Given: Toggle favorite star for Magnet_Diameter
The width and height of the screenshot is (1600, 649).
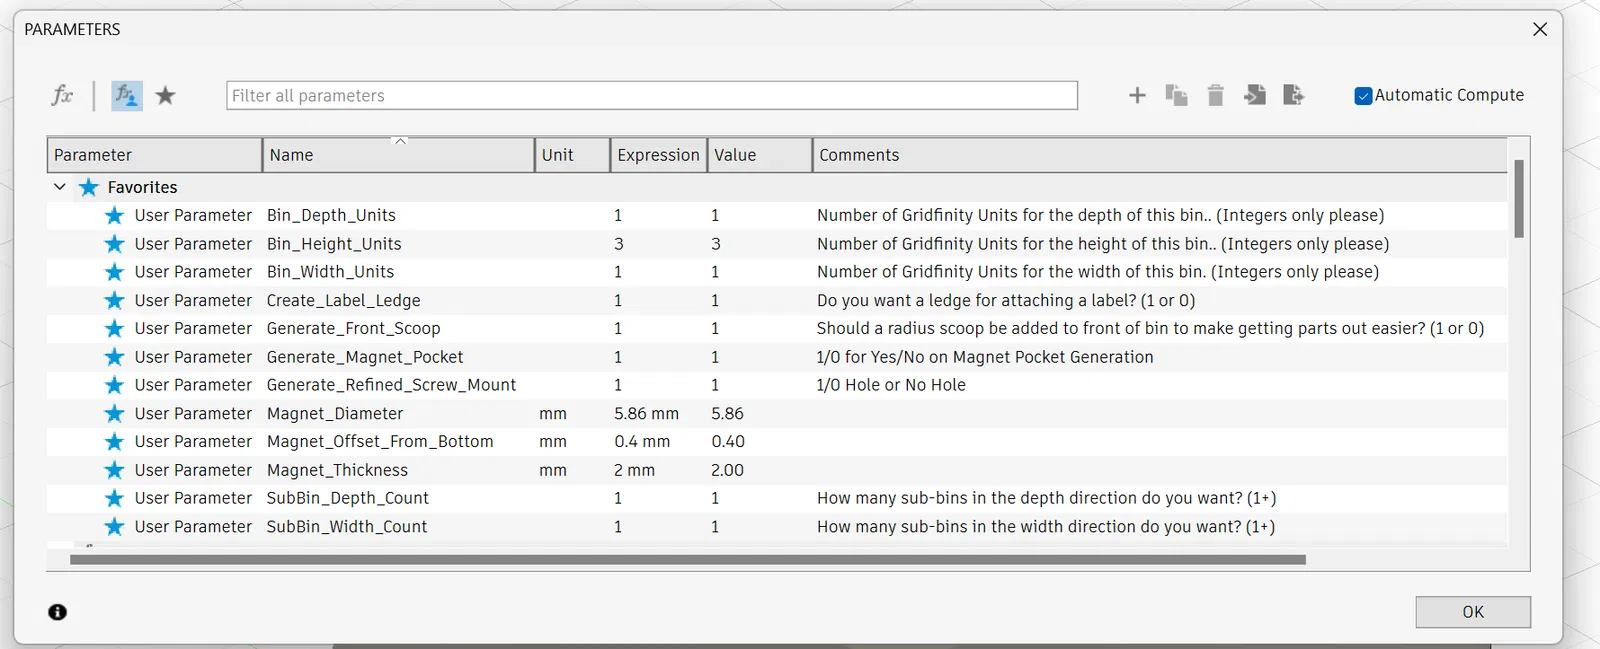Looking at the screenshot, I should pyautogui.click(x=115, y=413).
